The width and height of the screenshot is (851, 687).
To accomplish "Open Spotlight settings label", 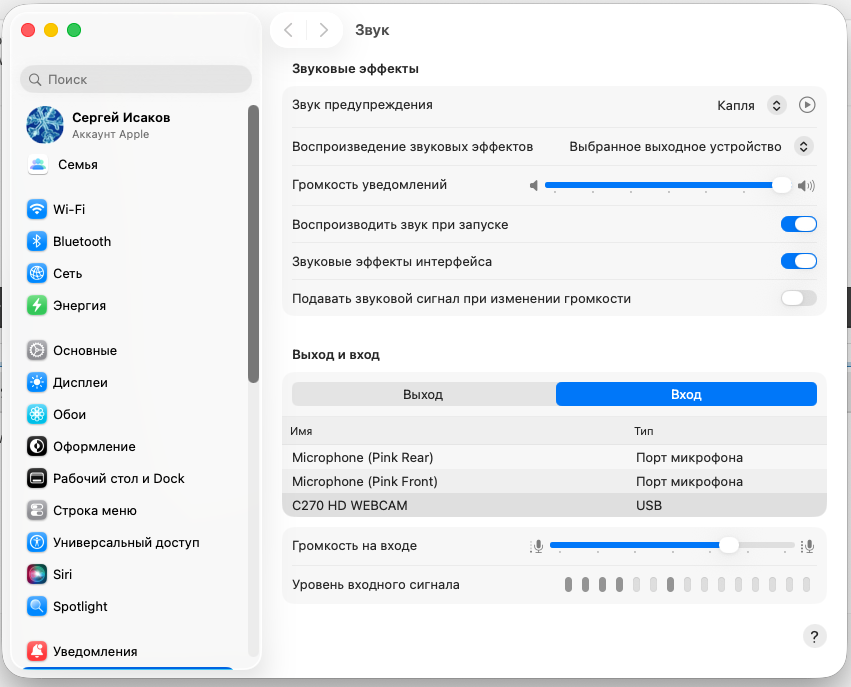I will click(80, 606).
